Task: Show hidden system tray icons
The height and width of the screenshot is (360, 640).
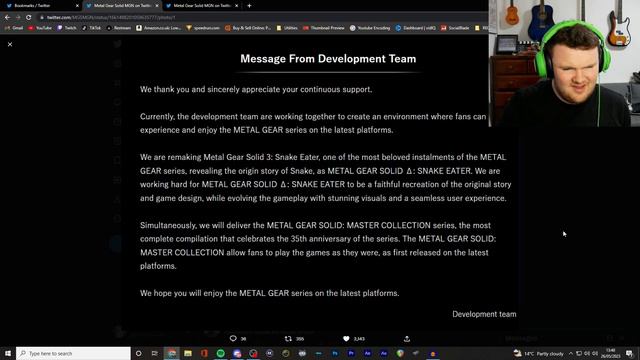Action: 571,353
